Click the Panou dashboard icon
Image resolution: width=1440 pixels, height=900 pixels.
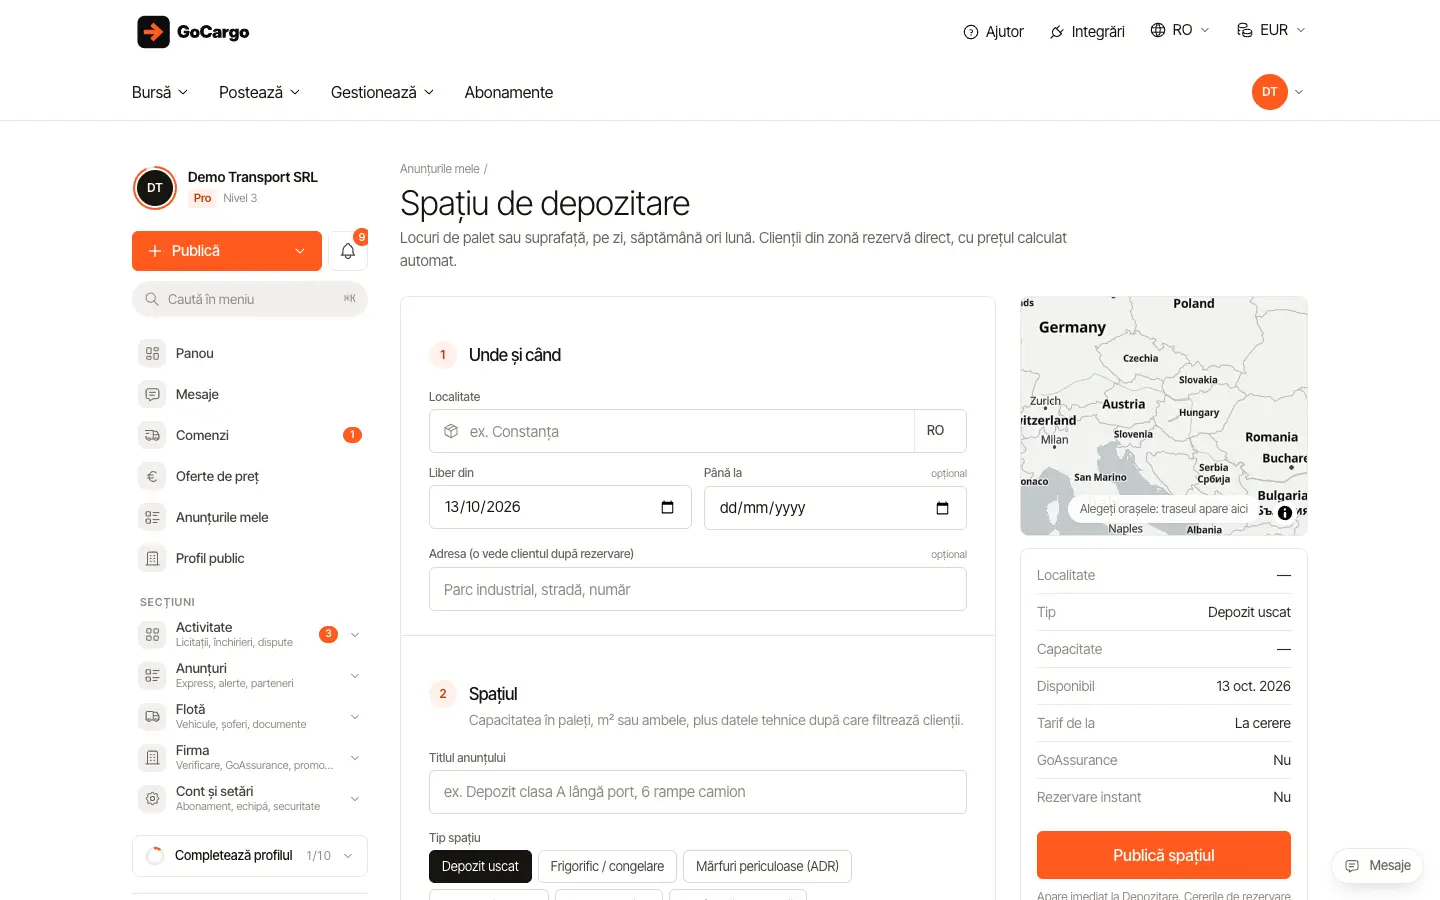tap(152, 353)
